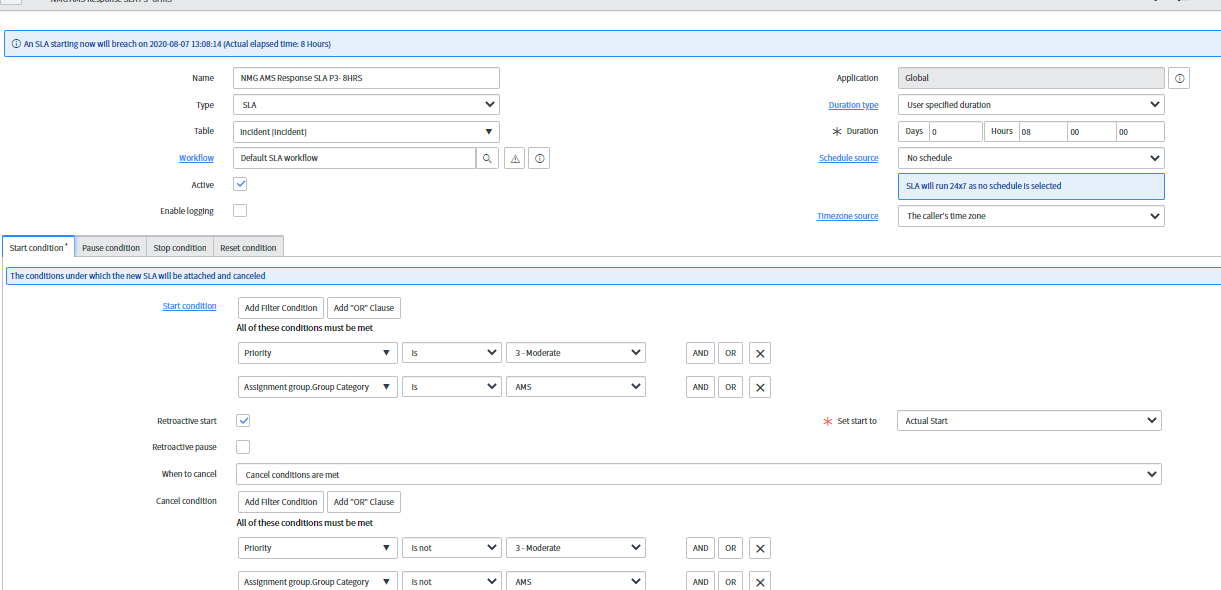
Task: Enable the logging checkbox
Action: pyautogui.click(x=240, y=210)
